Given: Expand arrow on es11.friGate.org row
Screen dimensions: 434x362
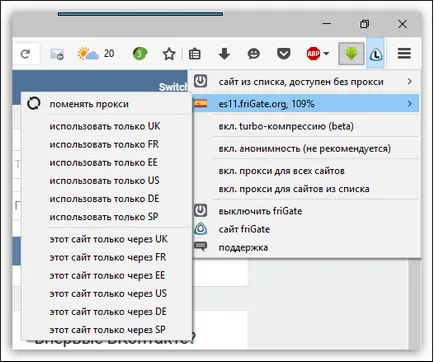Looking at the screenshot, I should [410, 104].
